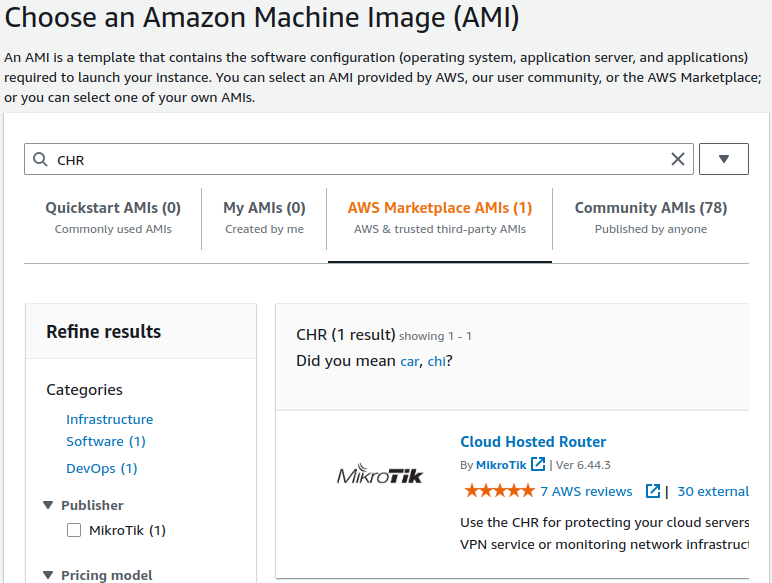This screenshot has height=583, width=772.
Task: Click external link icon before 30 external
Action: (653, 491)
